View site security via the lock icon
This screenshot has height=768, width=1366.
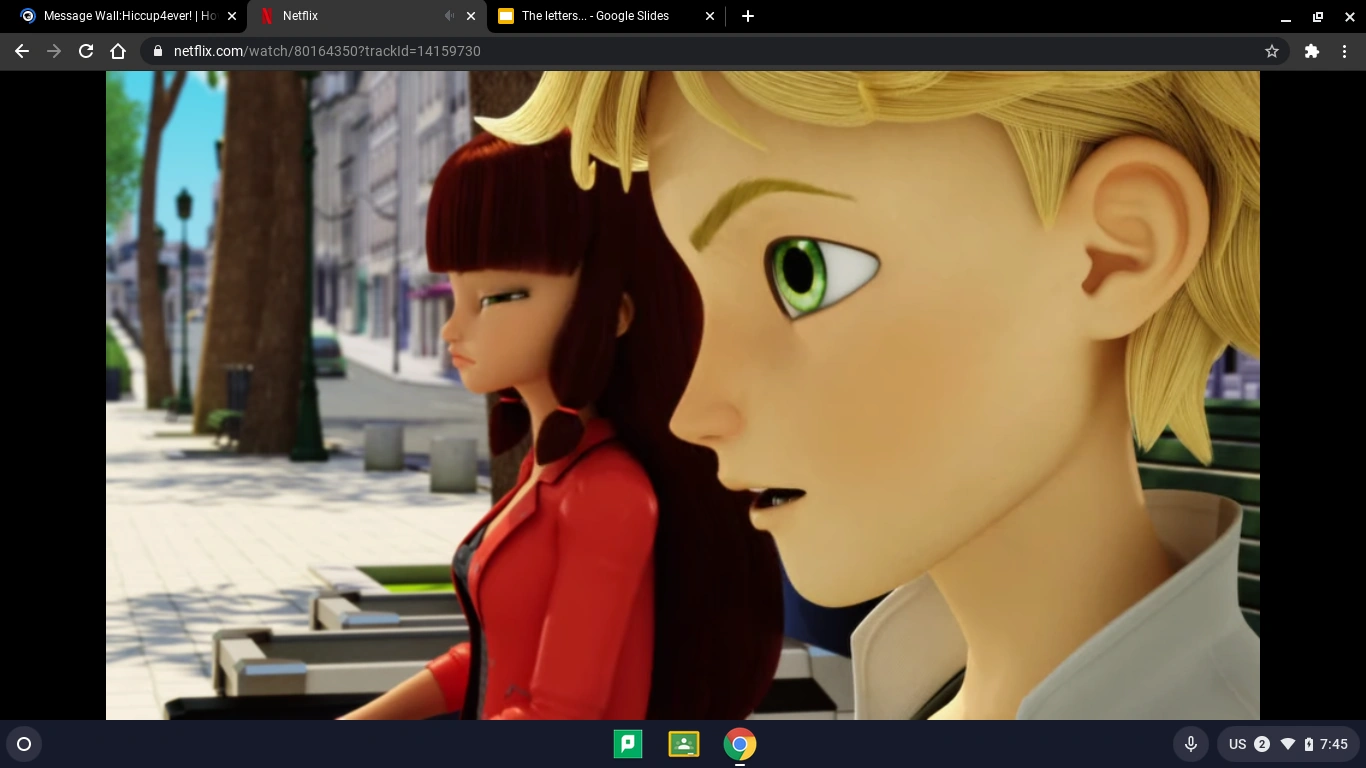pyautogui.click(x=157, y=51)
